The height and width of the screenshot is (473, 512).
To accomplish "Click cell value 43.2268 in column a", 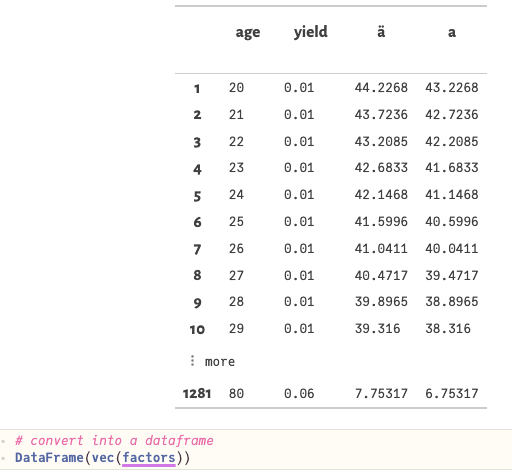I will click(x=452, y=88).
